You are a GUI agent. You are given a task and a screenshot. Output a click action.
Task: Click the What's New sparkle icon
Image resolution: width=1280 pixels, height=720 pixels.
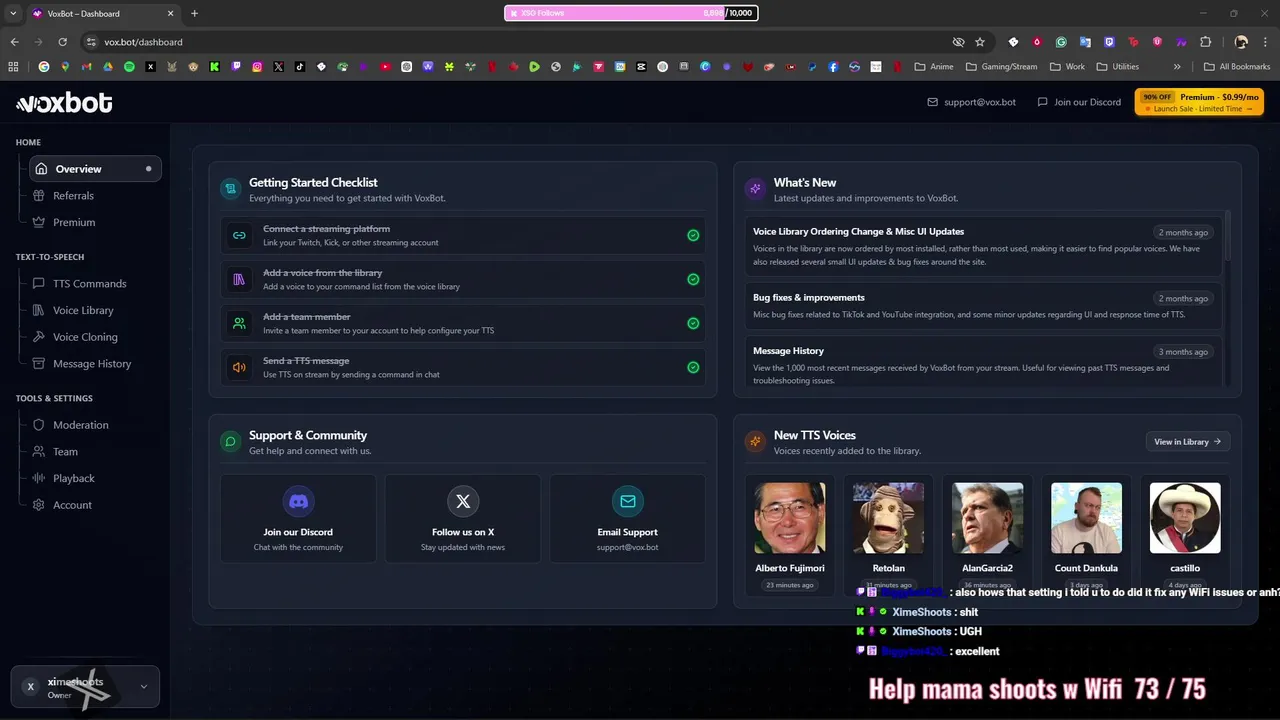coord(755,188)
